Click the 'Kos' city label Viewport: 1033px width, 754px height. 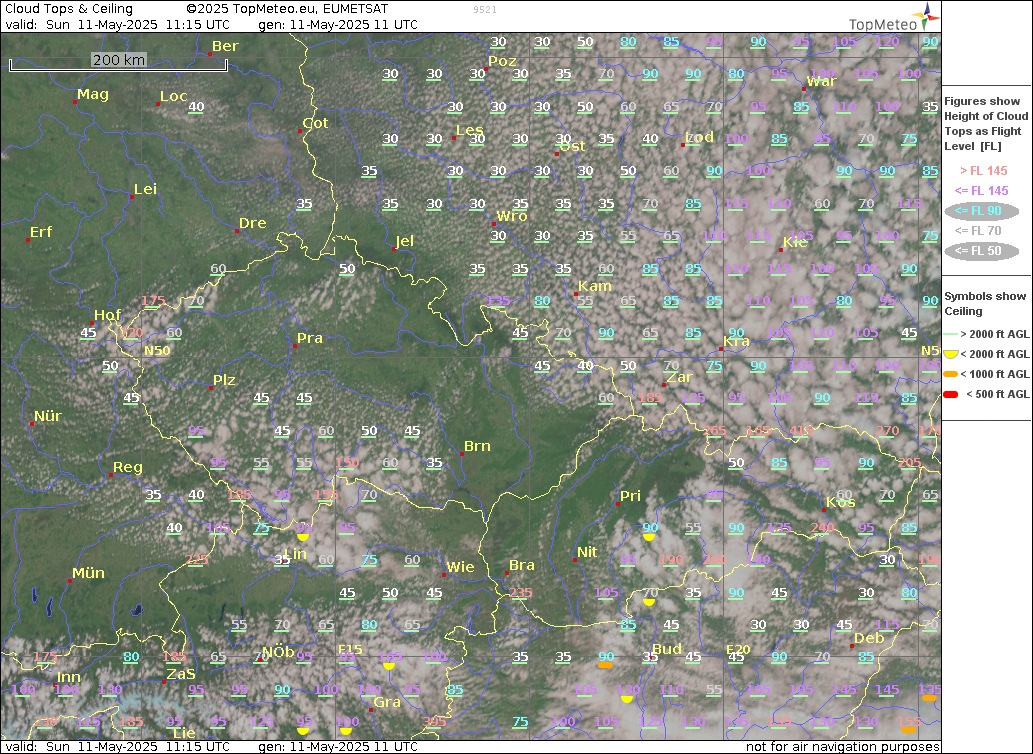tap(841, 502)
